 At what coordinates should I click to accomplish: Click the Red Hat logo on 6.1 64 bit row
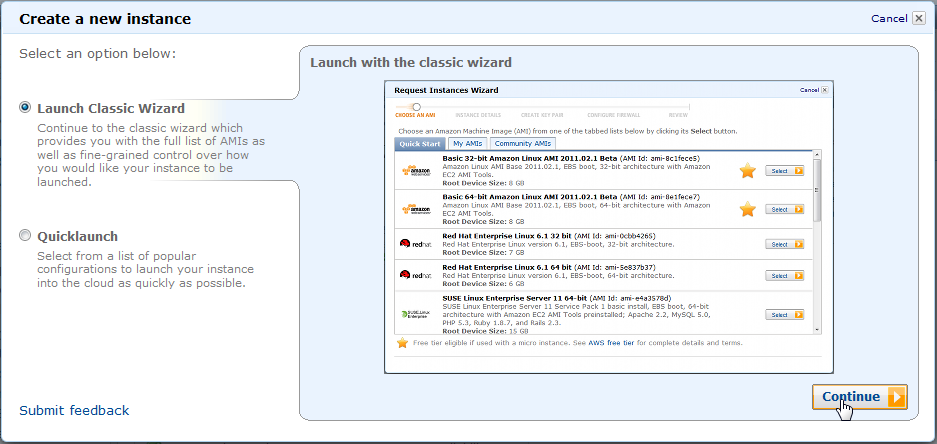click(x=415, y=275)
